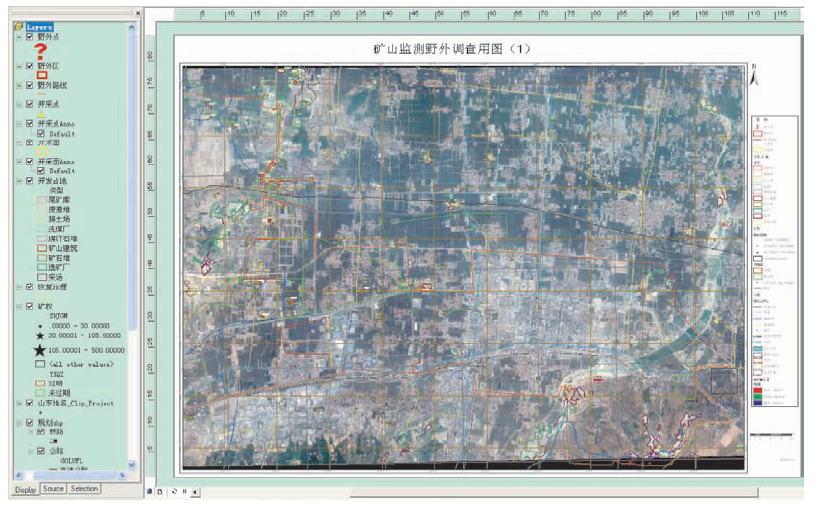Switch to the Source tab
The height and width of the screenshot is (511, 821).
click(x=53, y=489)
